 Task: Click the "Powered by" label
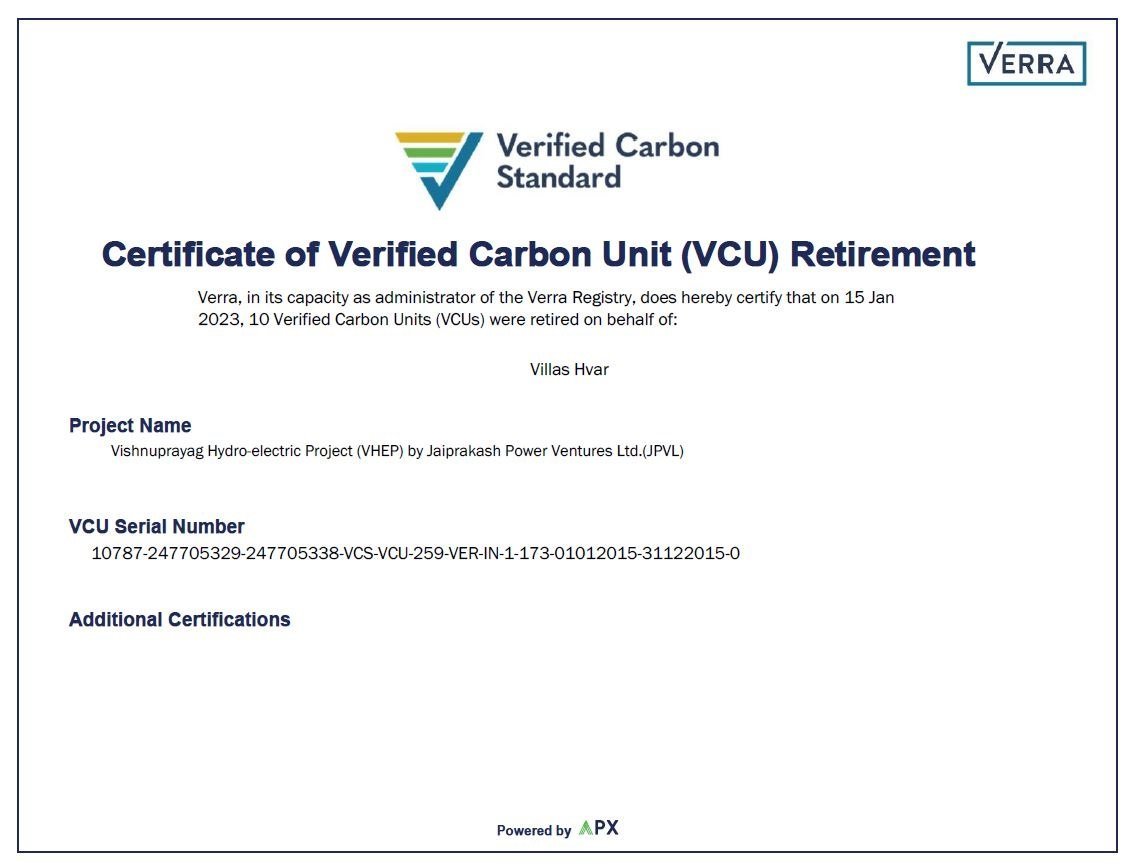(x=534, y=830)
